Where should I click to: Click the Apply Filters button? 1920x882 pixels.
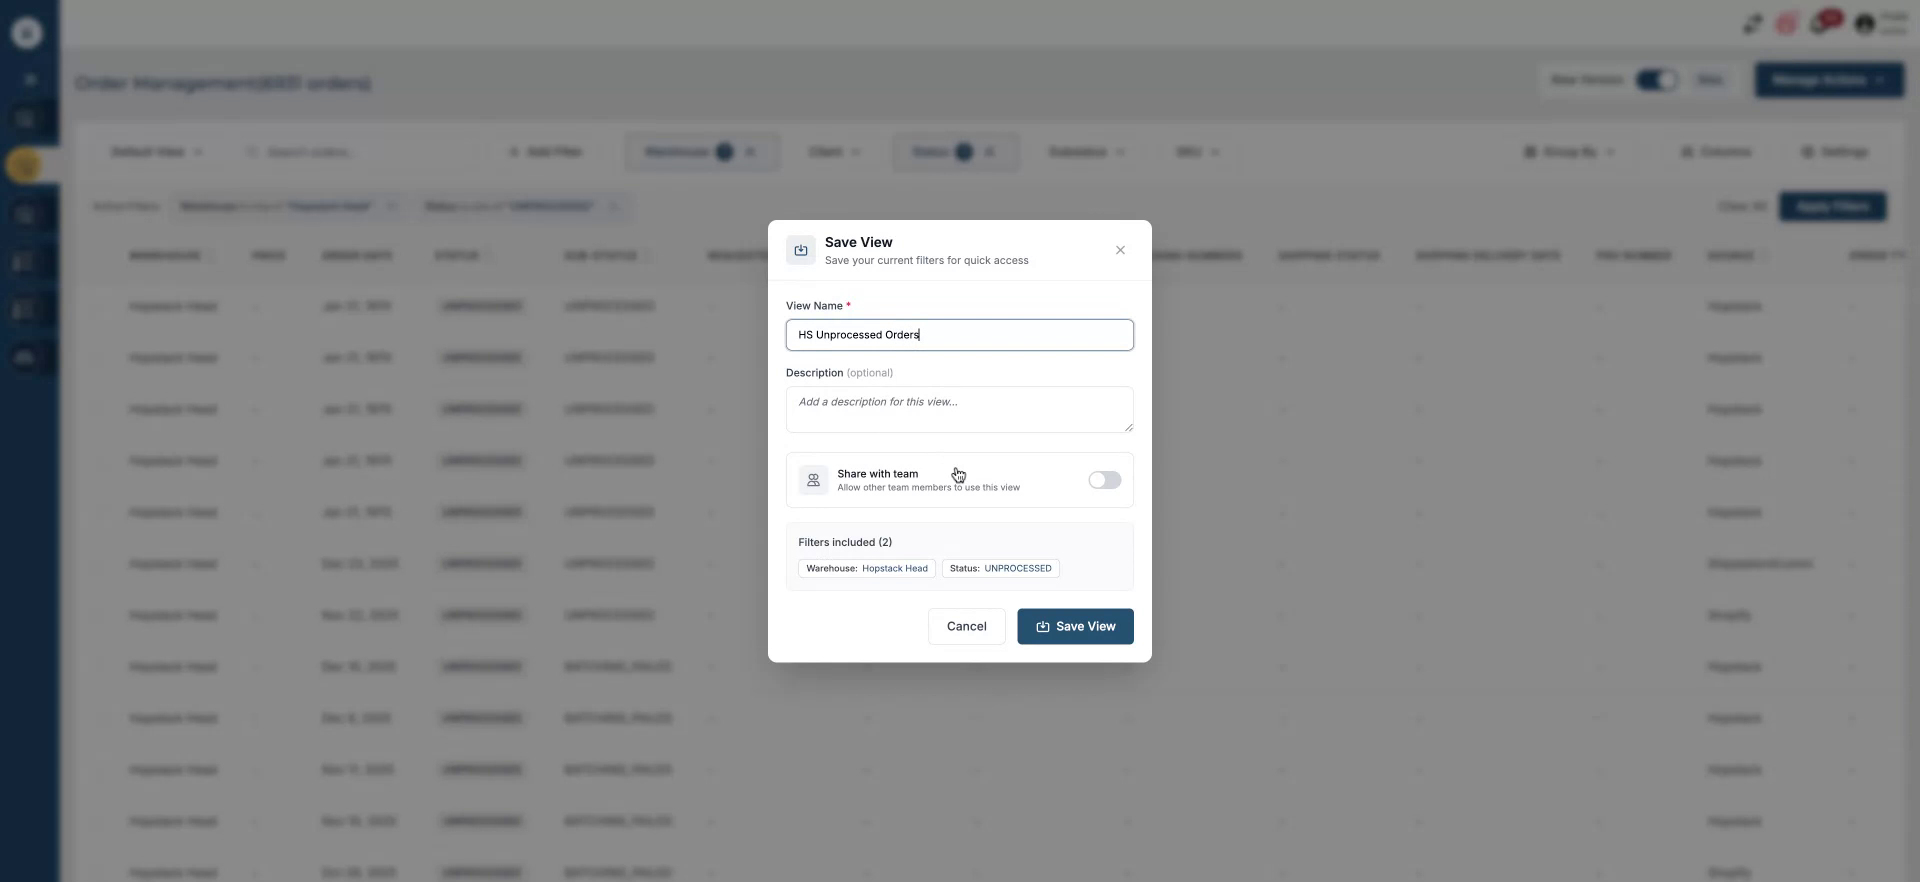(x=1832, y=207)
